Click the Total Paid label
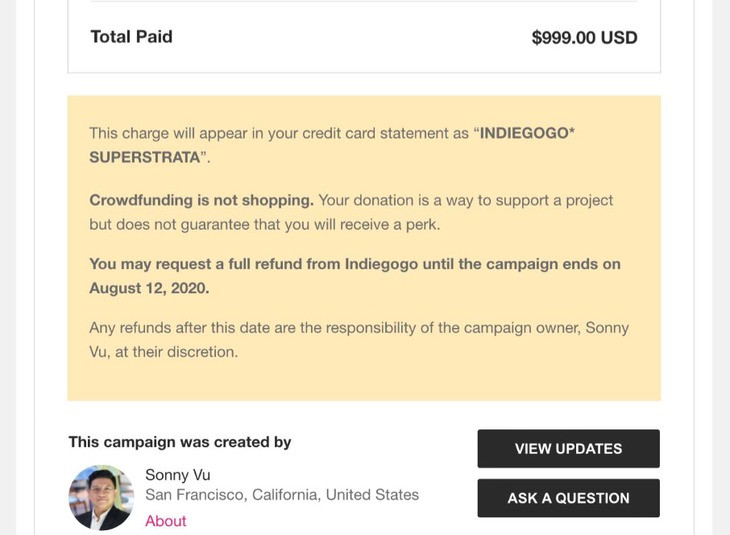 [x=131, y=37]
